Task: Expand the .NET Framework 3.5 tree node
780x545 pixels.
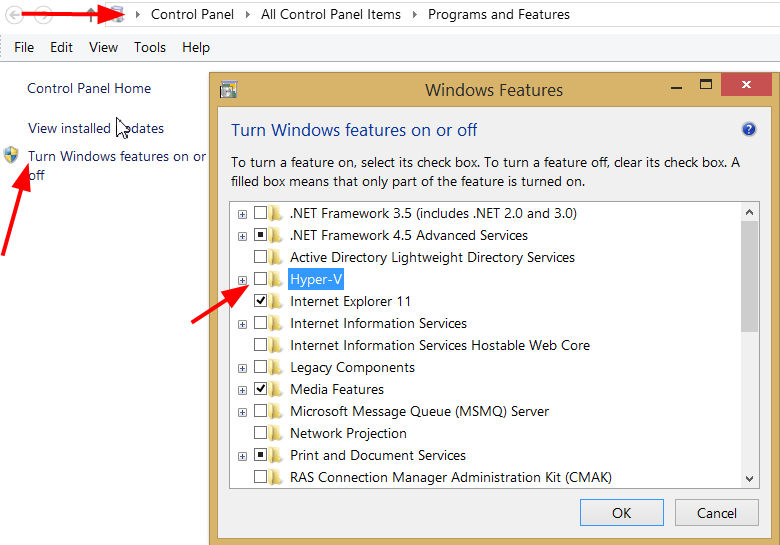Action: [x=242, y=213]
